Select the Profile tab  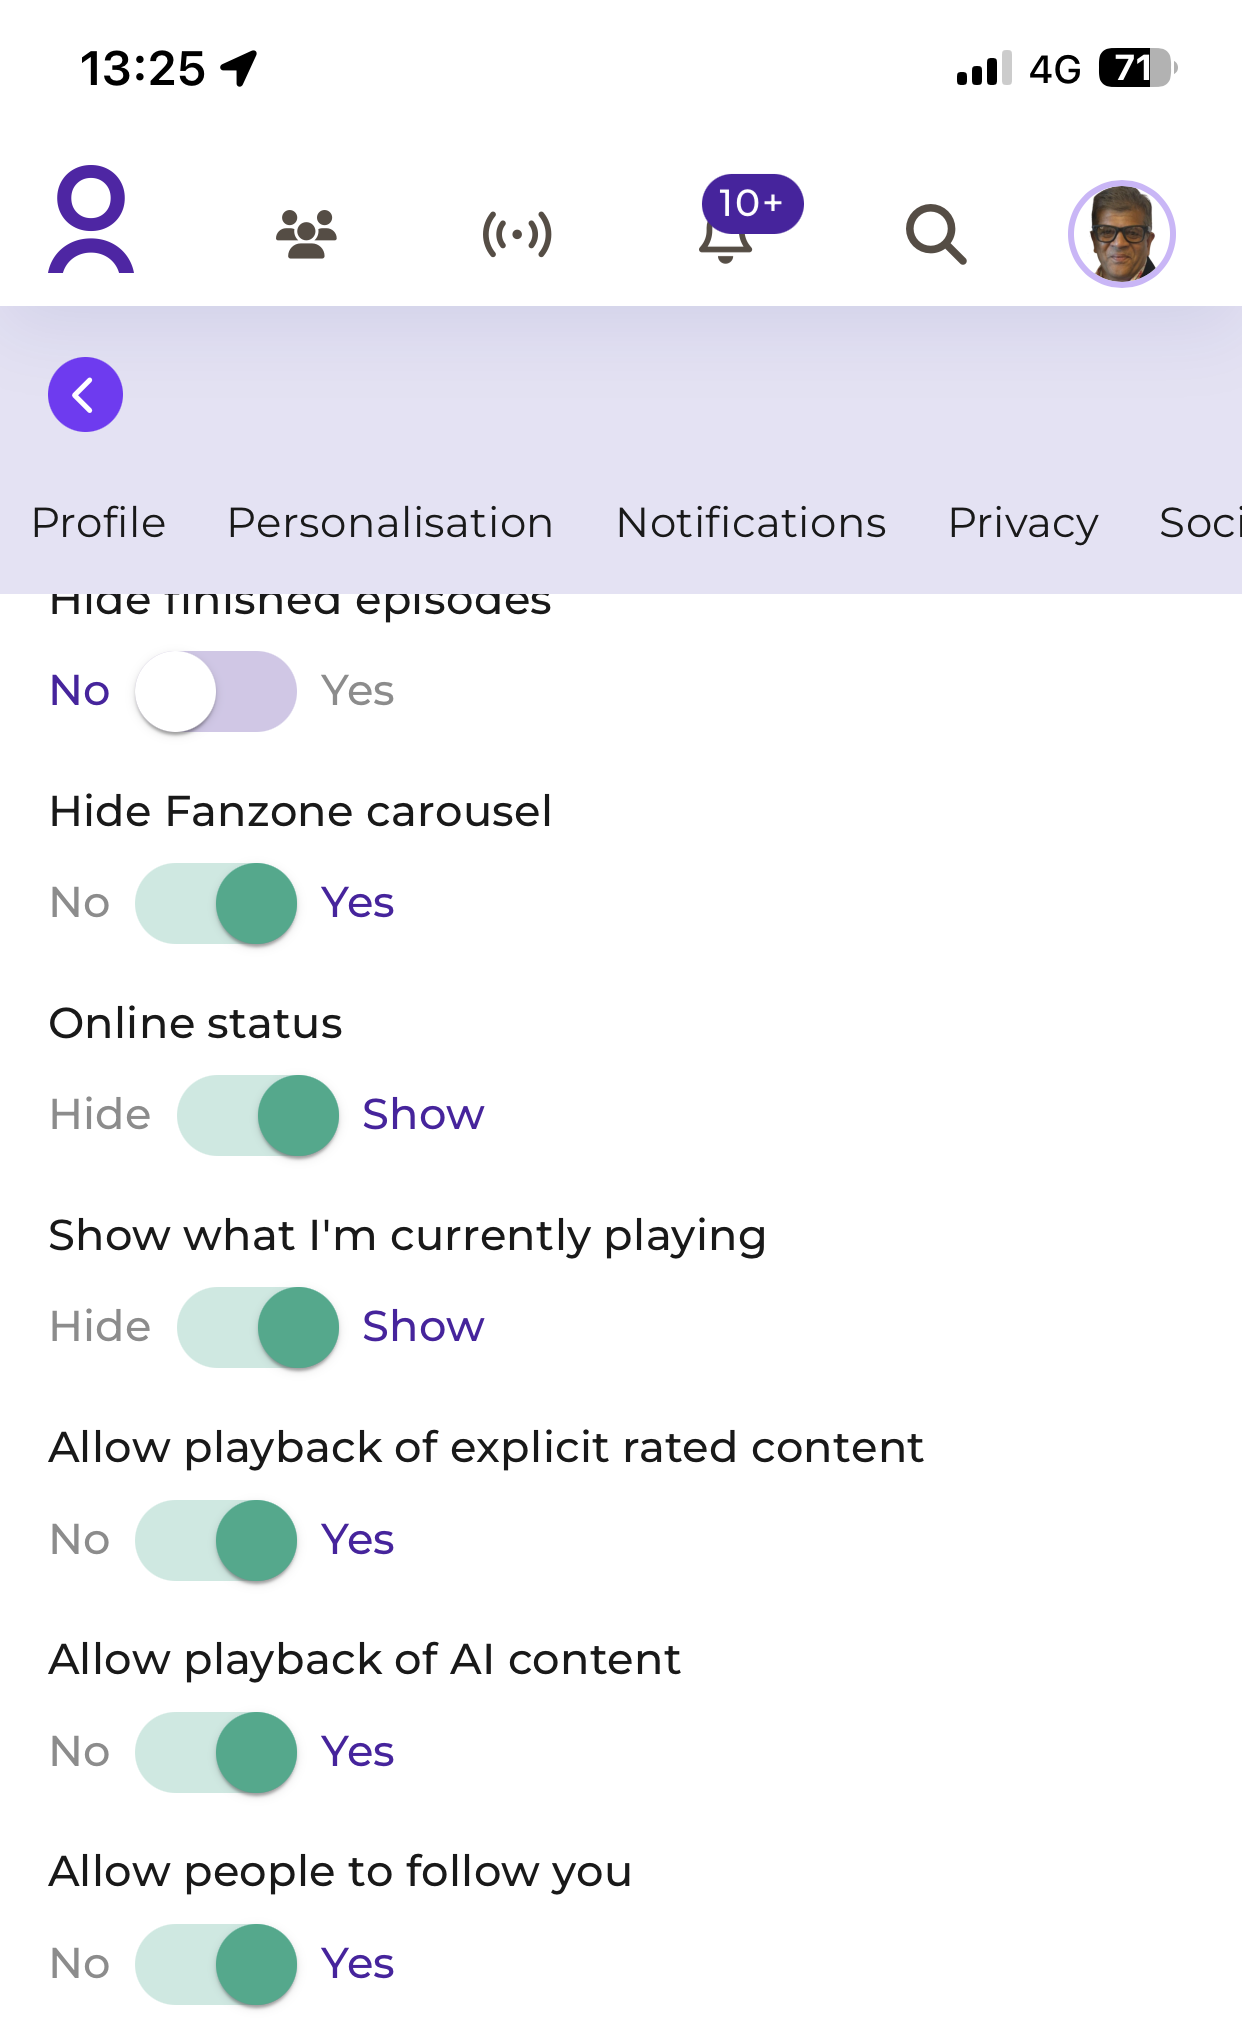99,522
